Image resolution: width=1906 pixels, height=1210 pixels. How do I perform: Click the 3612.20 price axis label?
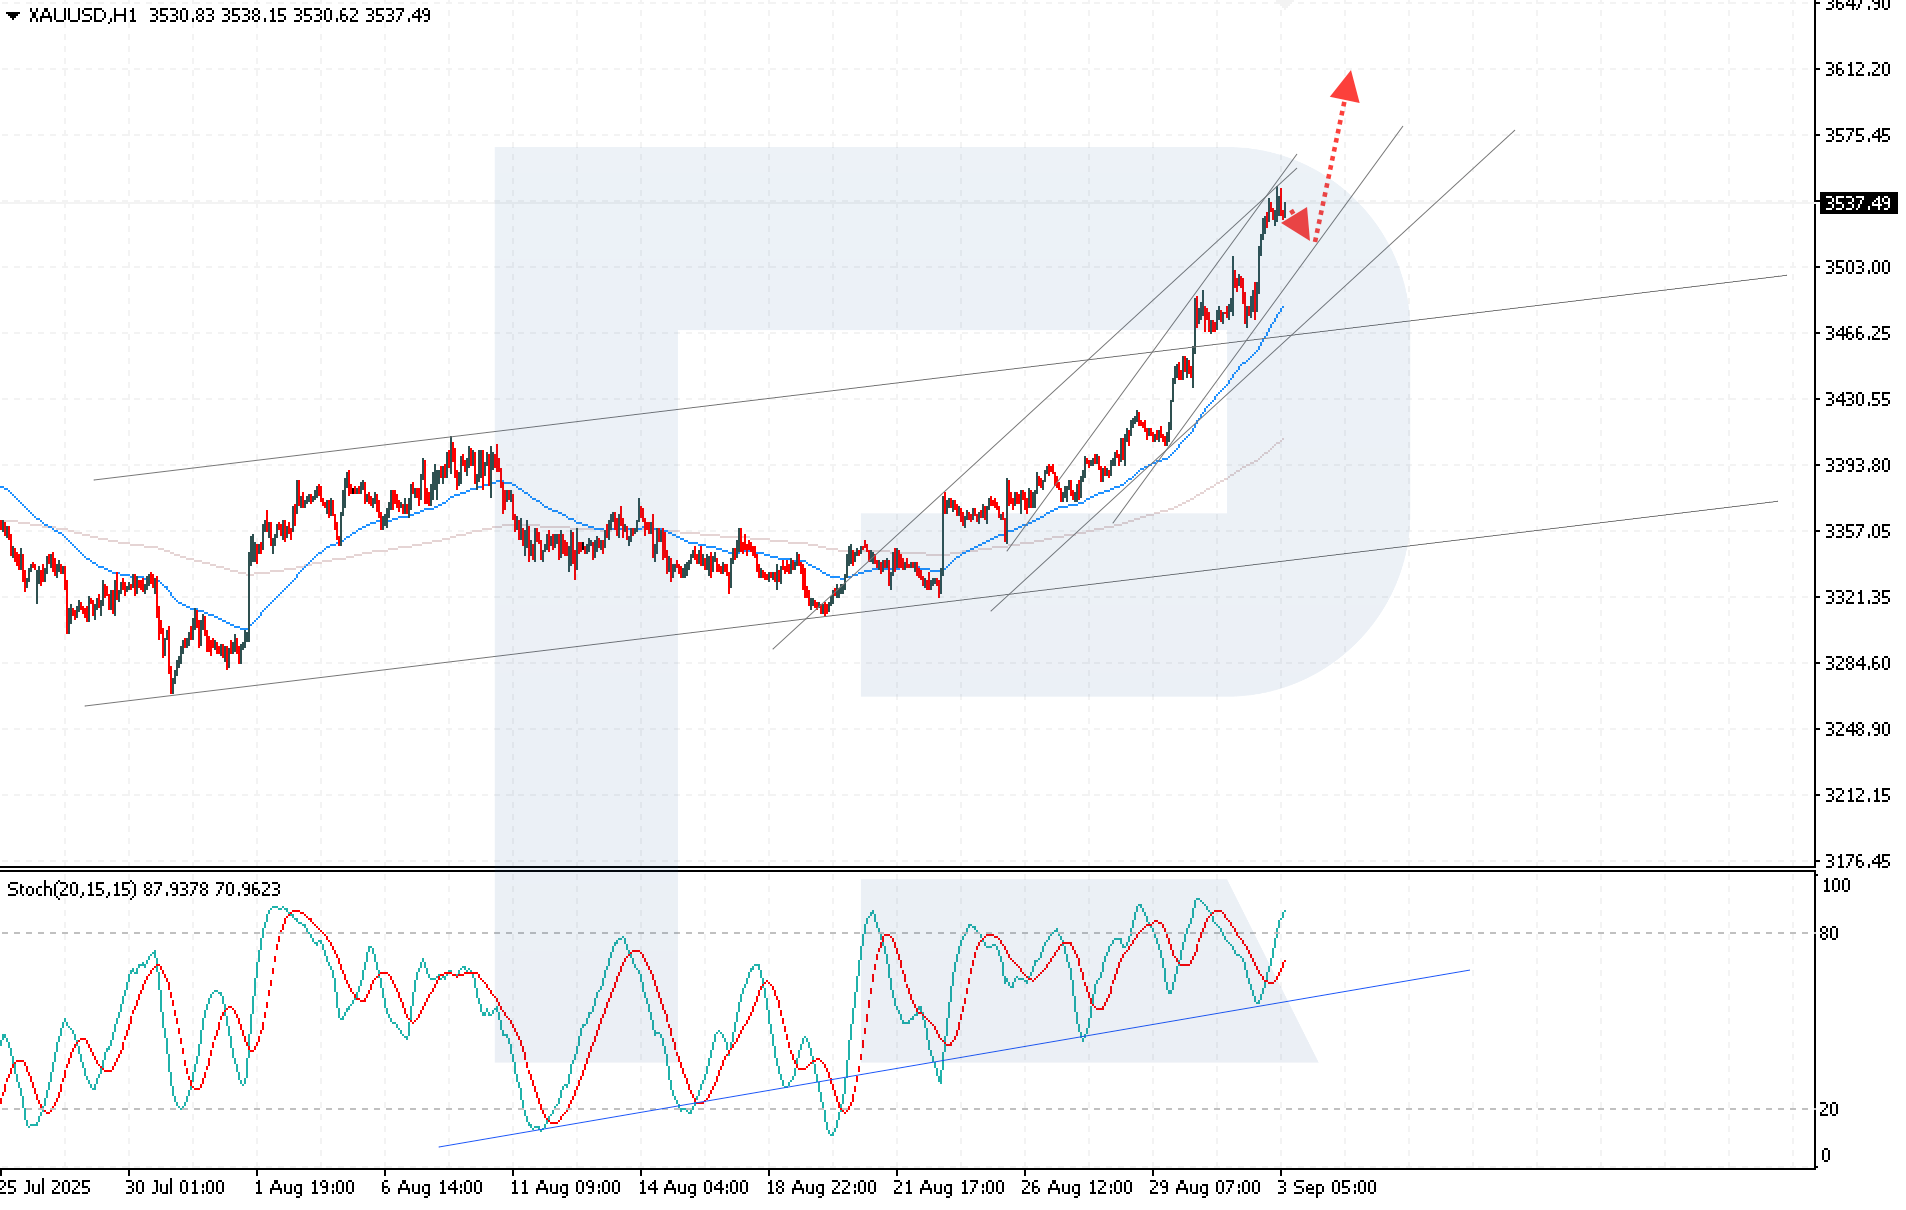pyautogui.click(x=1858, y=69)
